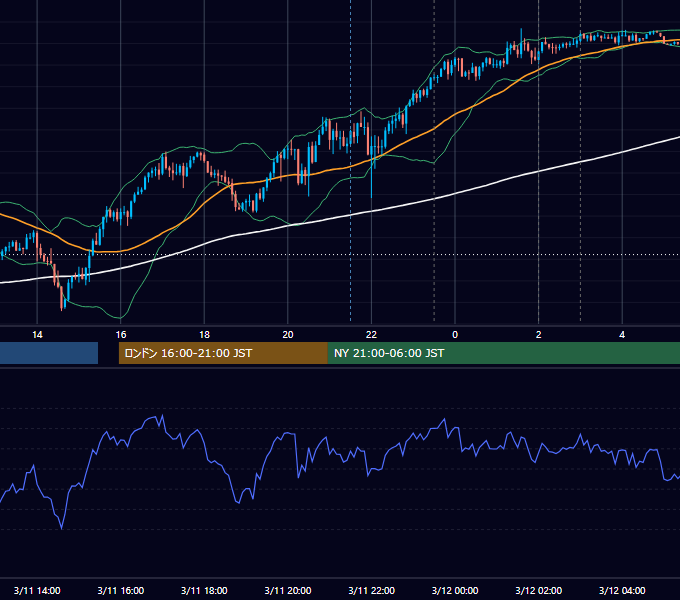This screenshot has height=600, width=680.
Task: Click the 3/12 04:00 date label
Action: click(622, 590)
